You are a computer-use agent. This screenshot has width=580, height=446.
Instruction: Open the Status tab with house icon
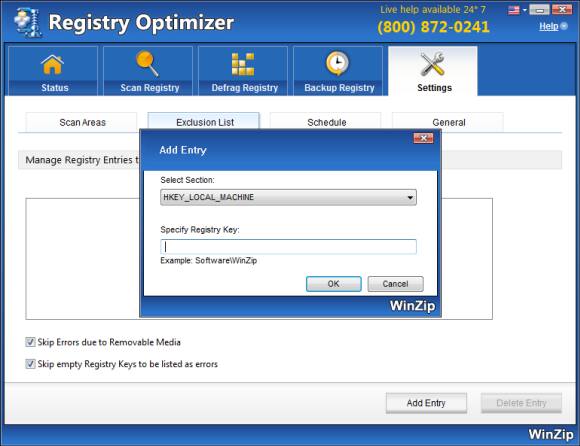pos(53,71)
